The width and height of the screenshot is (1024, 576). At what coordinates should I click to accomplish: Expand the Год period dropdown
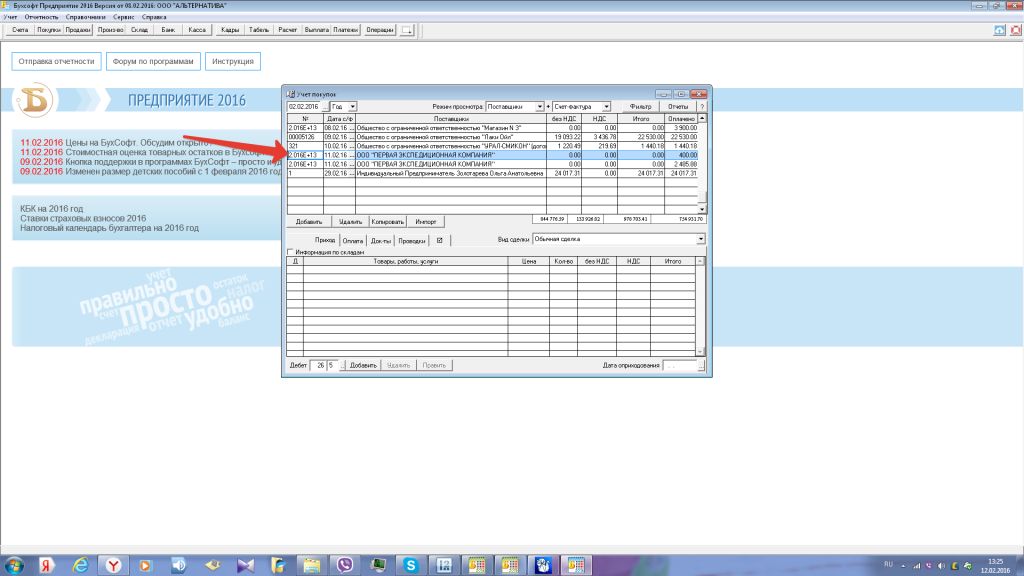(352, 106)
